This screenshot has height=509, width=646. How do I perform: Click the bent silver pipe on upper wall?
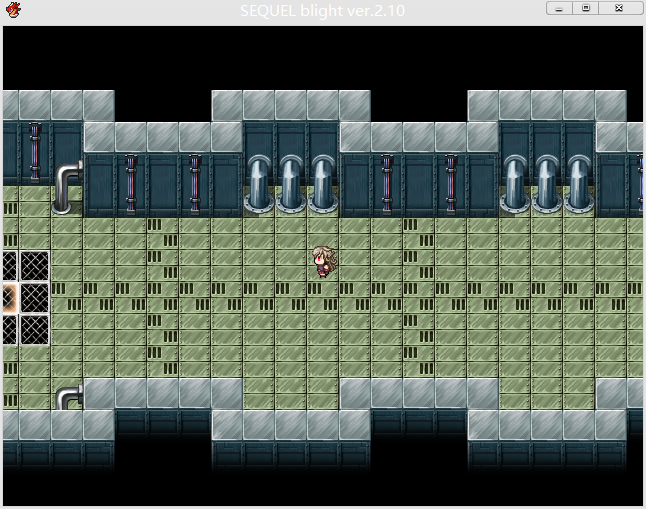68,188
